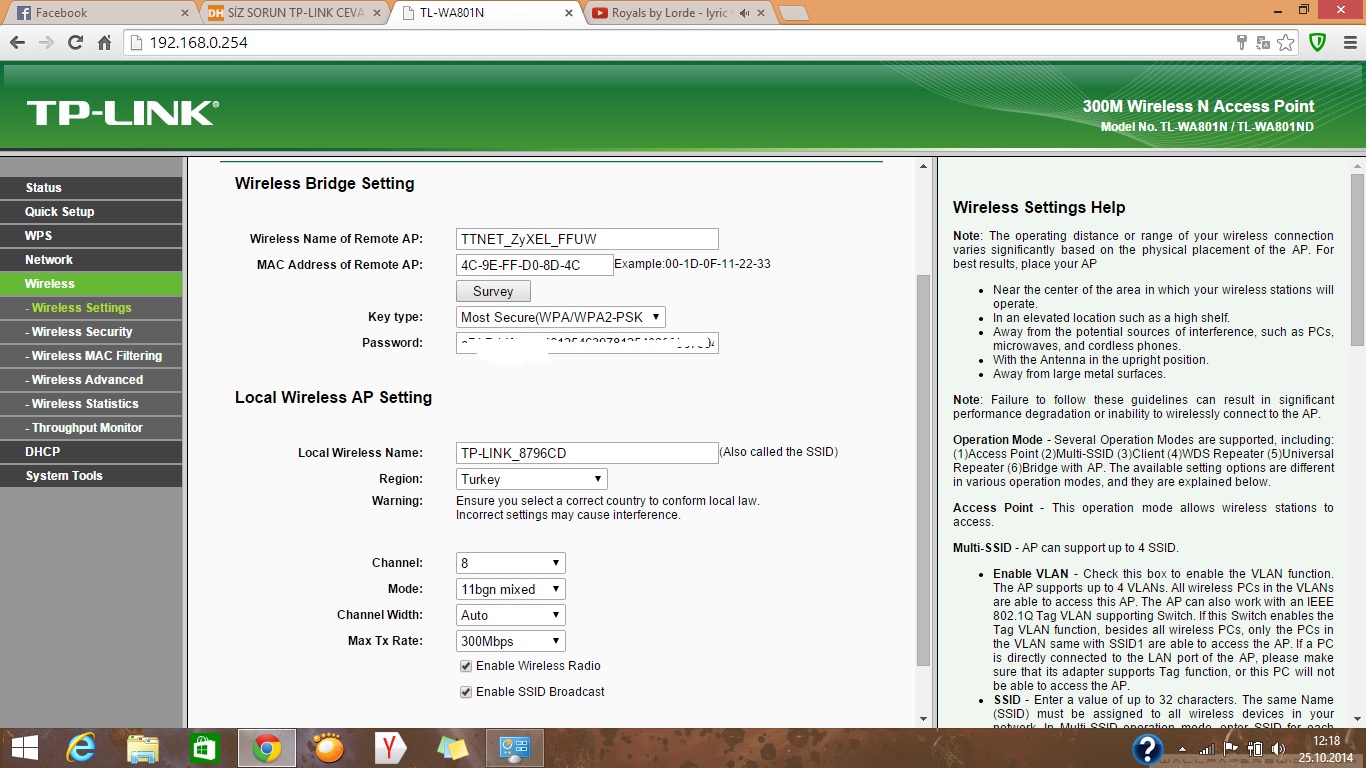The width and height of the screenshot is (1366, 768).
Task: Click the browser forward arrow
Action: (46, 43)
